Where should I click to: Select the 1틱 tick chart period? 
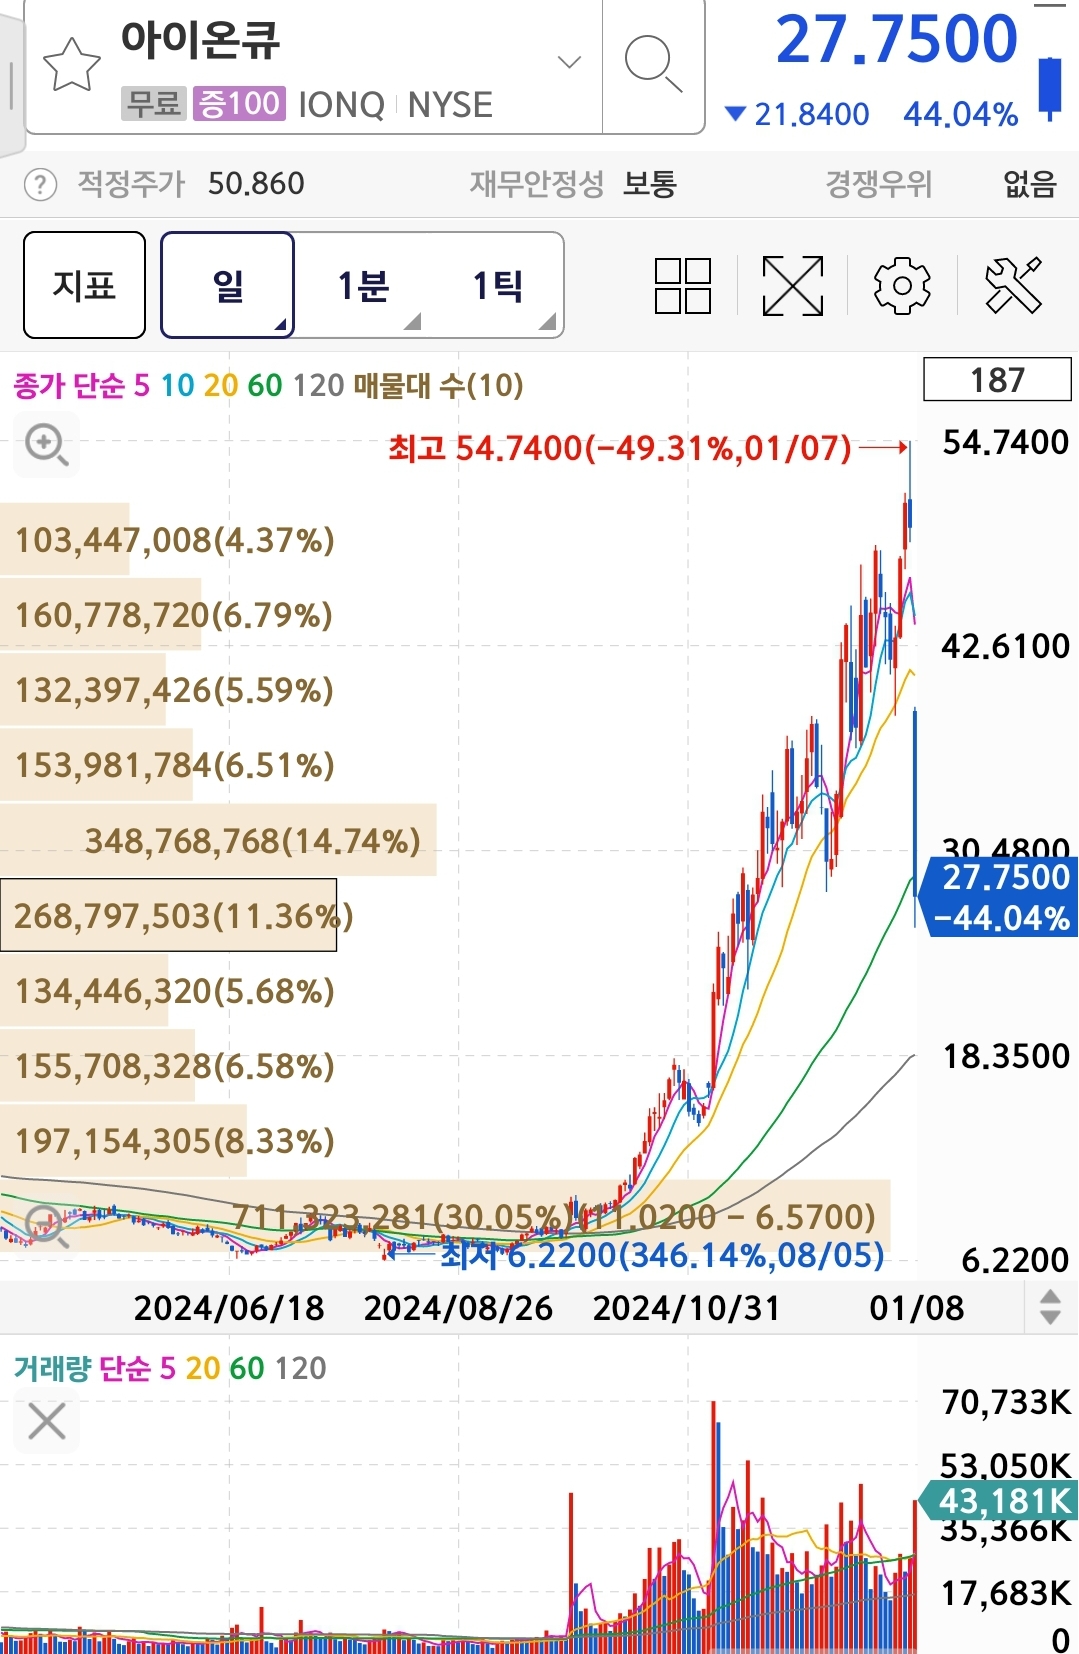tap(498, 285)
